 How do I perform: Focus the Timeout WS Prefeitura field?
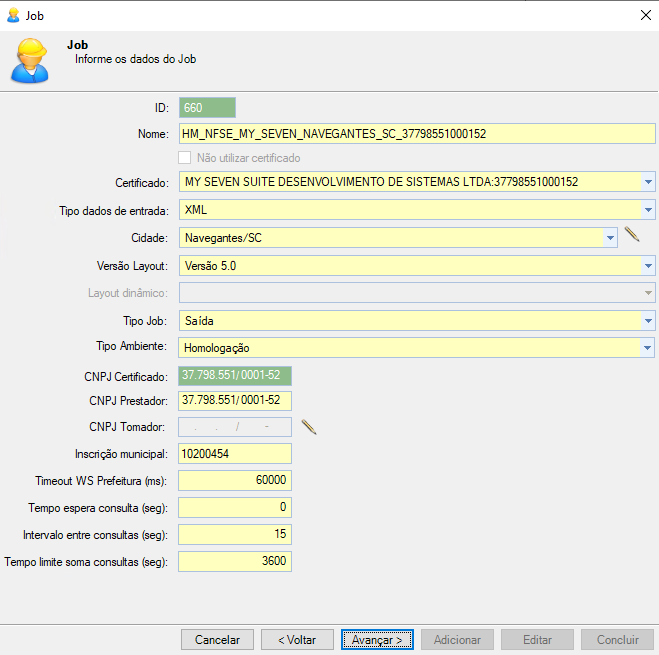coord(235,480)
